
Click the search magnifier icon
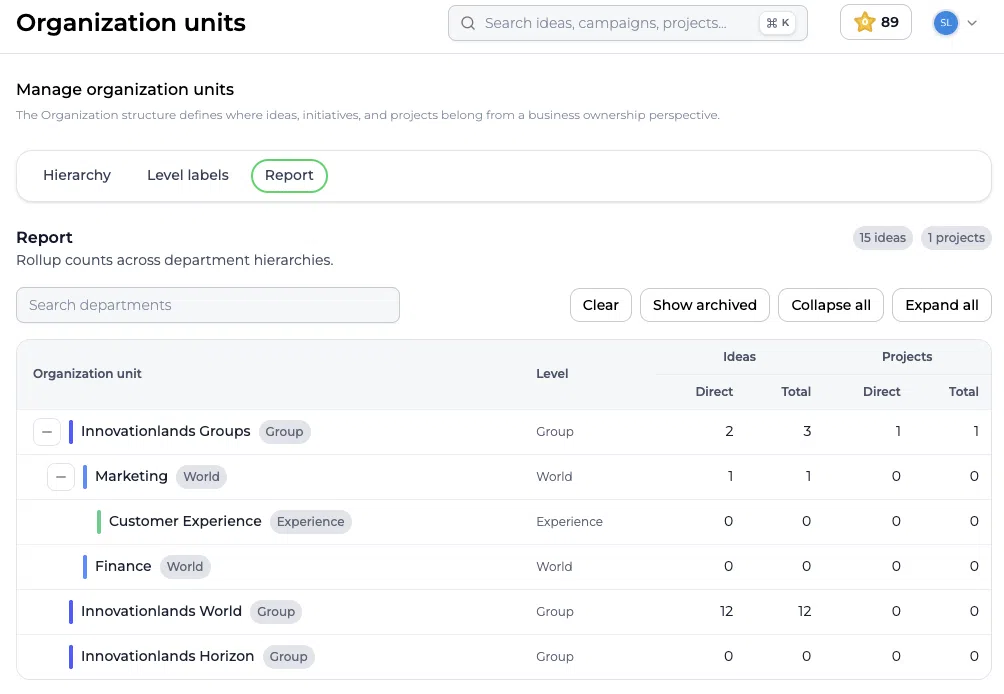(468, 23)
